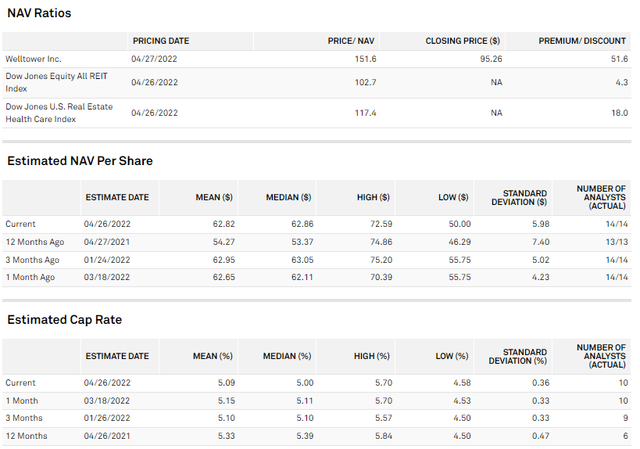This screenshot has width=640, height=449.
Task: Click Health Care Index Price/NAV 117.4
Action: tap(365, 113)
